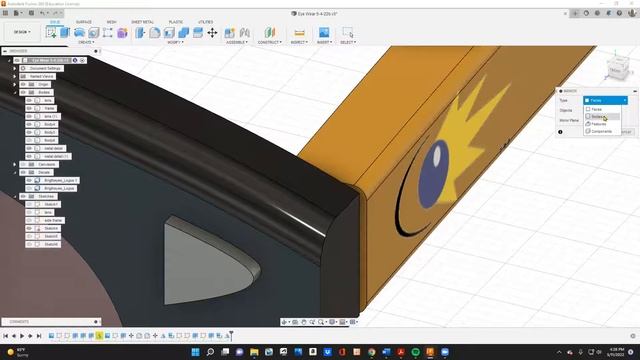Play the timeline

[x=22, y=336]
